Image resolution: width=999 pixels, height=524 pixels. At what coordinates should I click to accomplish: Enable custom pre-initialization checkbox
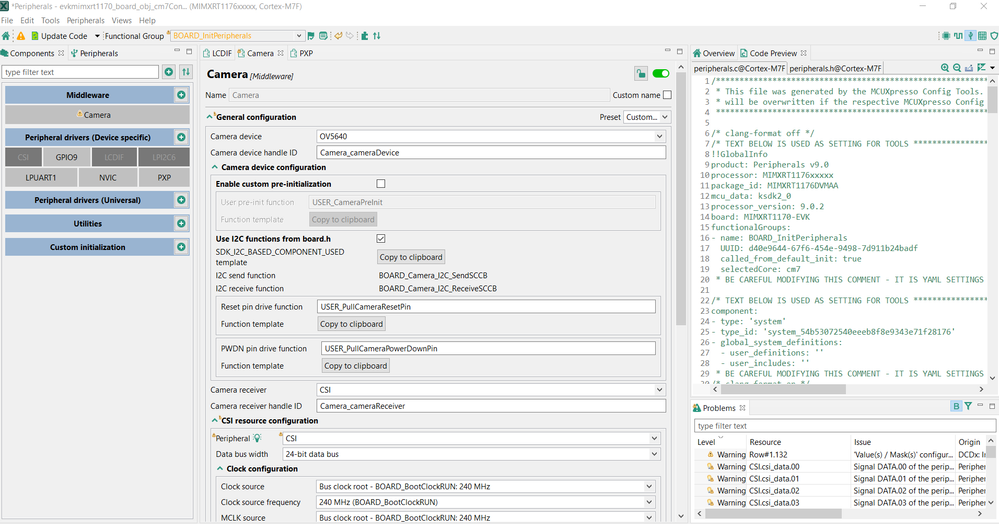[380, 184]
